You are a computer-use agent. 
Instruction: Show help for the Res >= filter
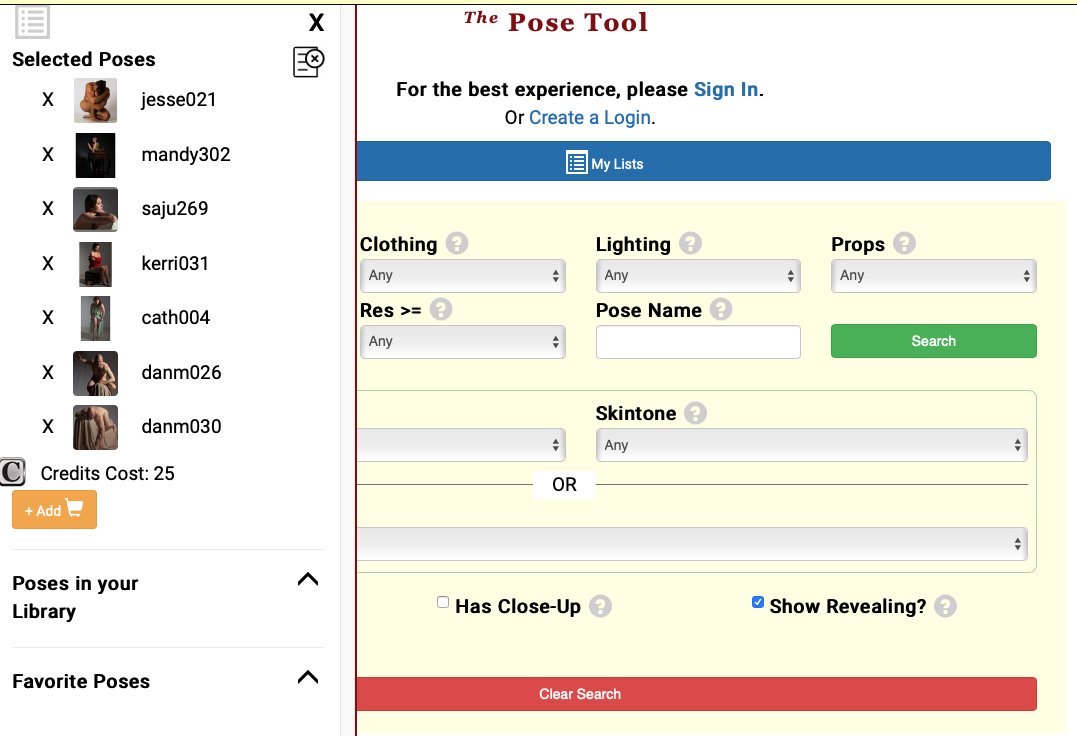(441, 310)
